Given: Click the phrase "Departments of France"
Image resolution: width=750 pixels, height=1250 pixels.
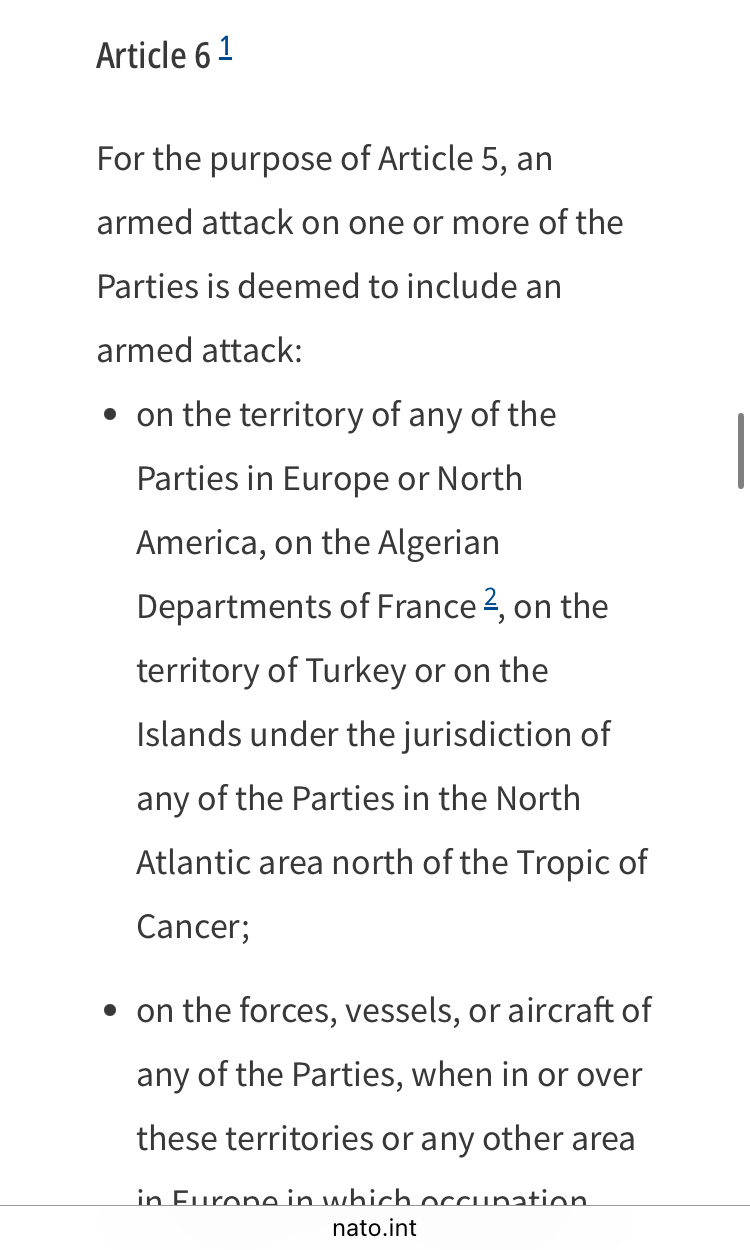Looking at the screenshot, I should (306, 607).
